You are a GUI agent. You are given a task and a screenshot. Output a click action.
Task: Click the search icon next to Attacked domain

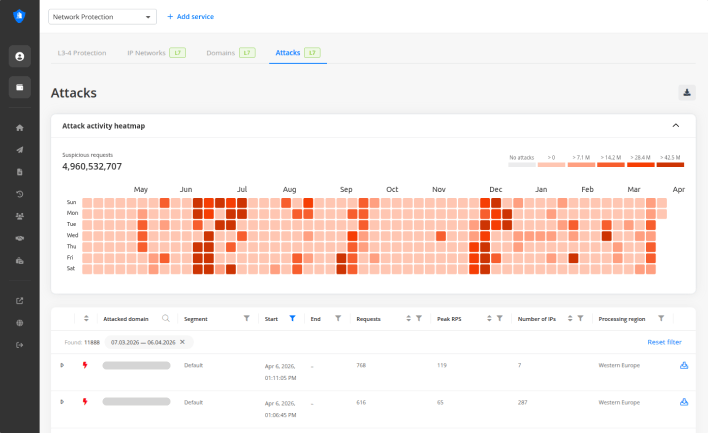click(166, 318)
